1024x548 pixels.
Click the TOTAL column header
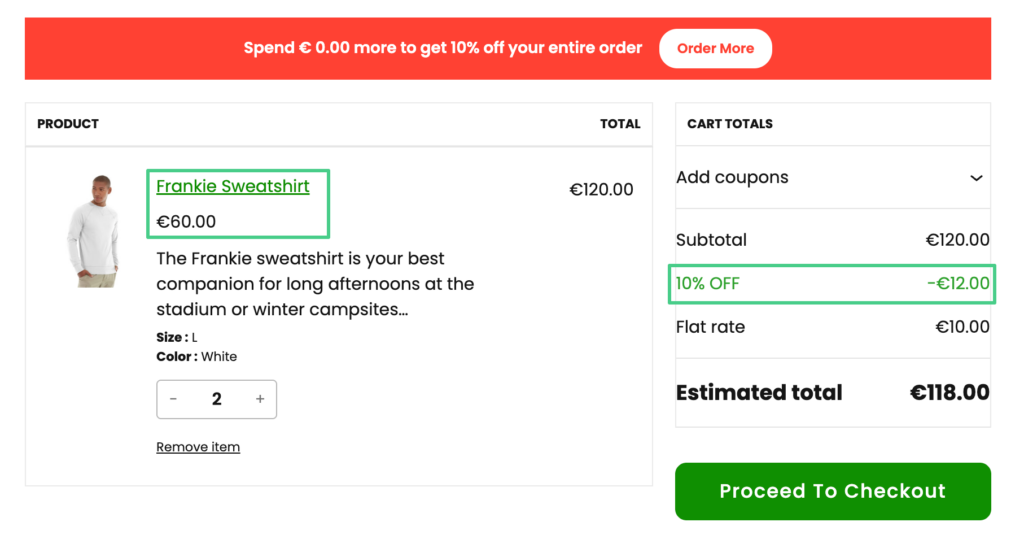tap(620, 124)
